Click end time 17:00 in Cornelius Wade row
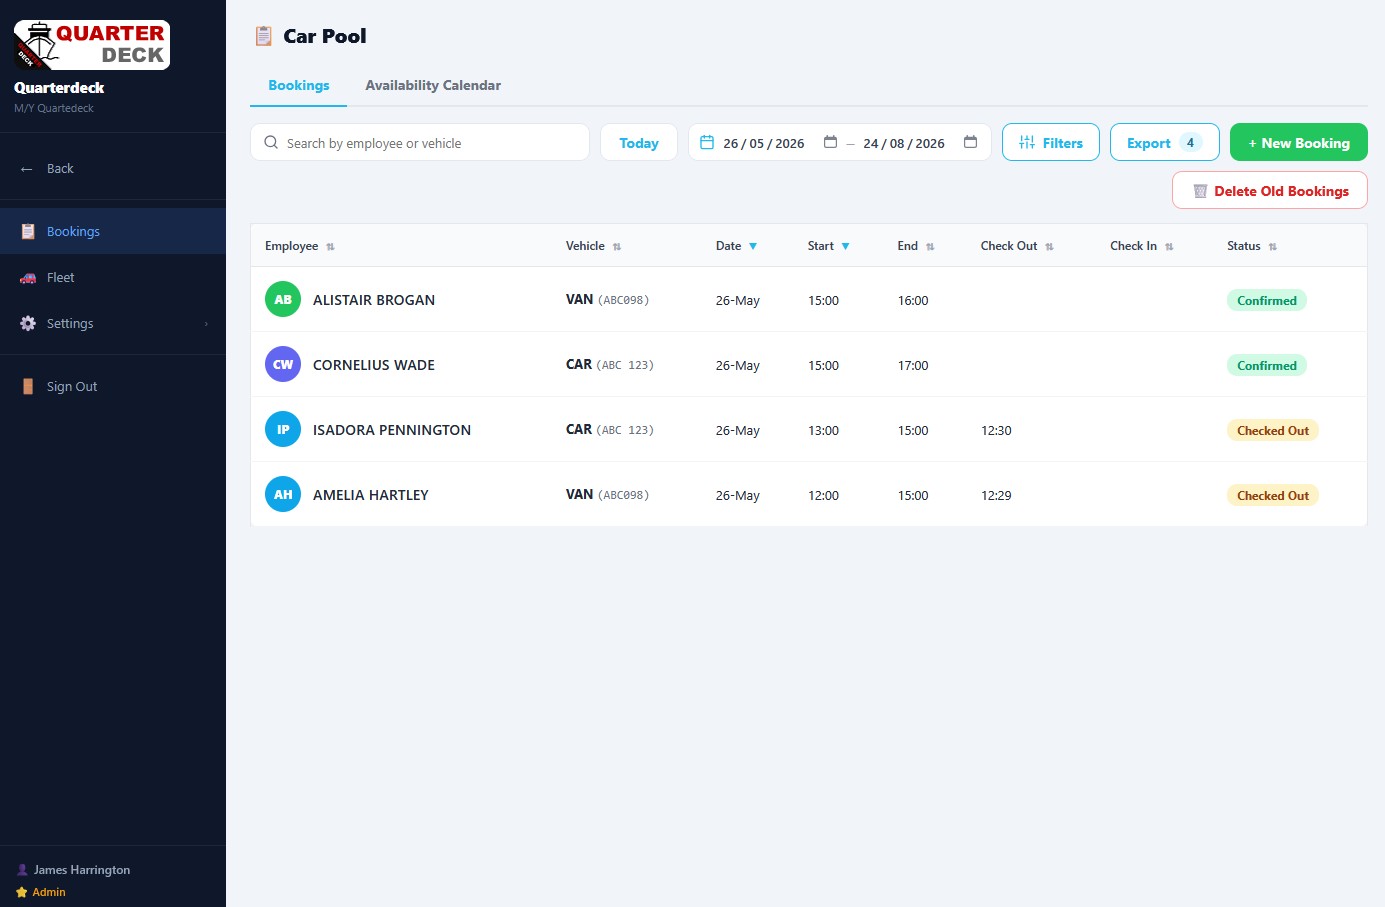The width and height of the screenshot is (1385, 907). [913, 365]
